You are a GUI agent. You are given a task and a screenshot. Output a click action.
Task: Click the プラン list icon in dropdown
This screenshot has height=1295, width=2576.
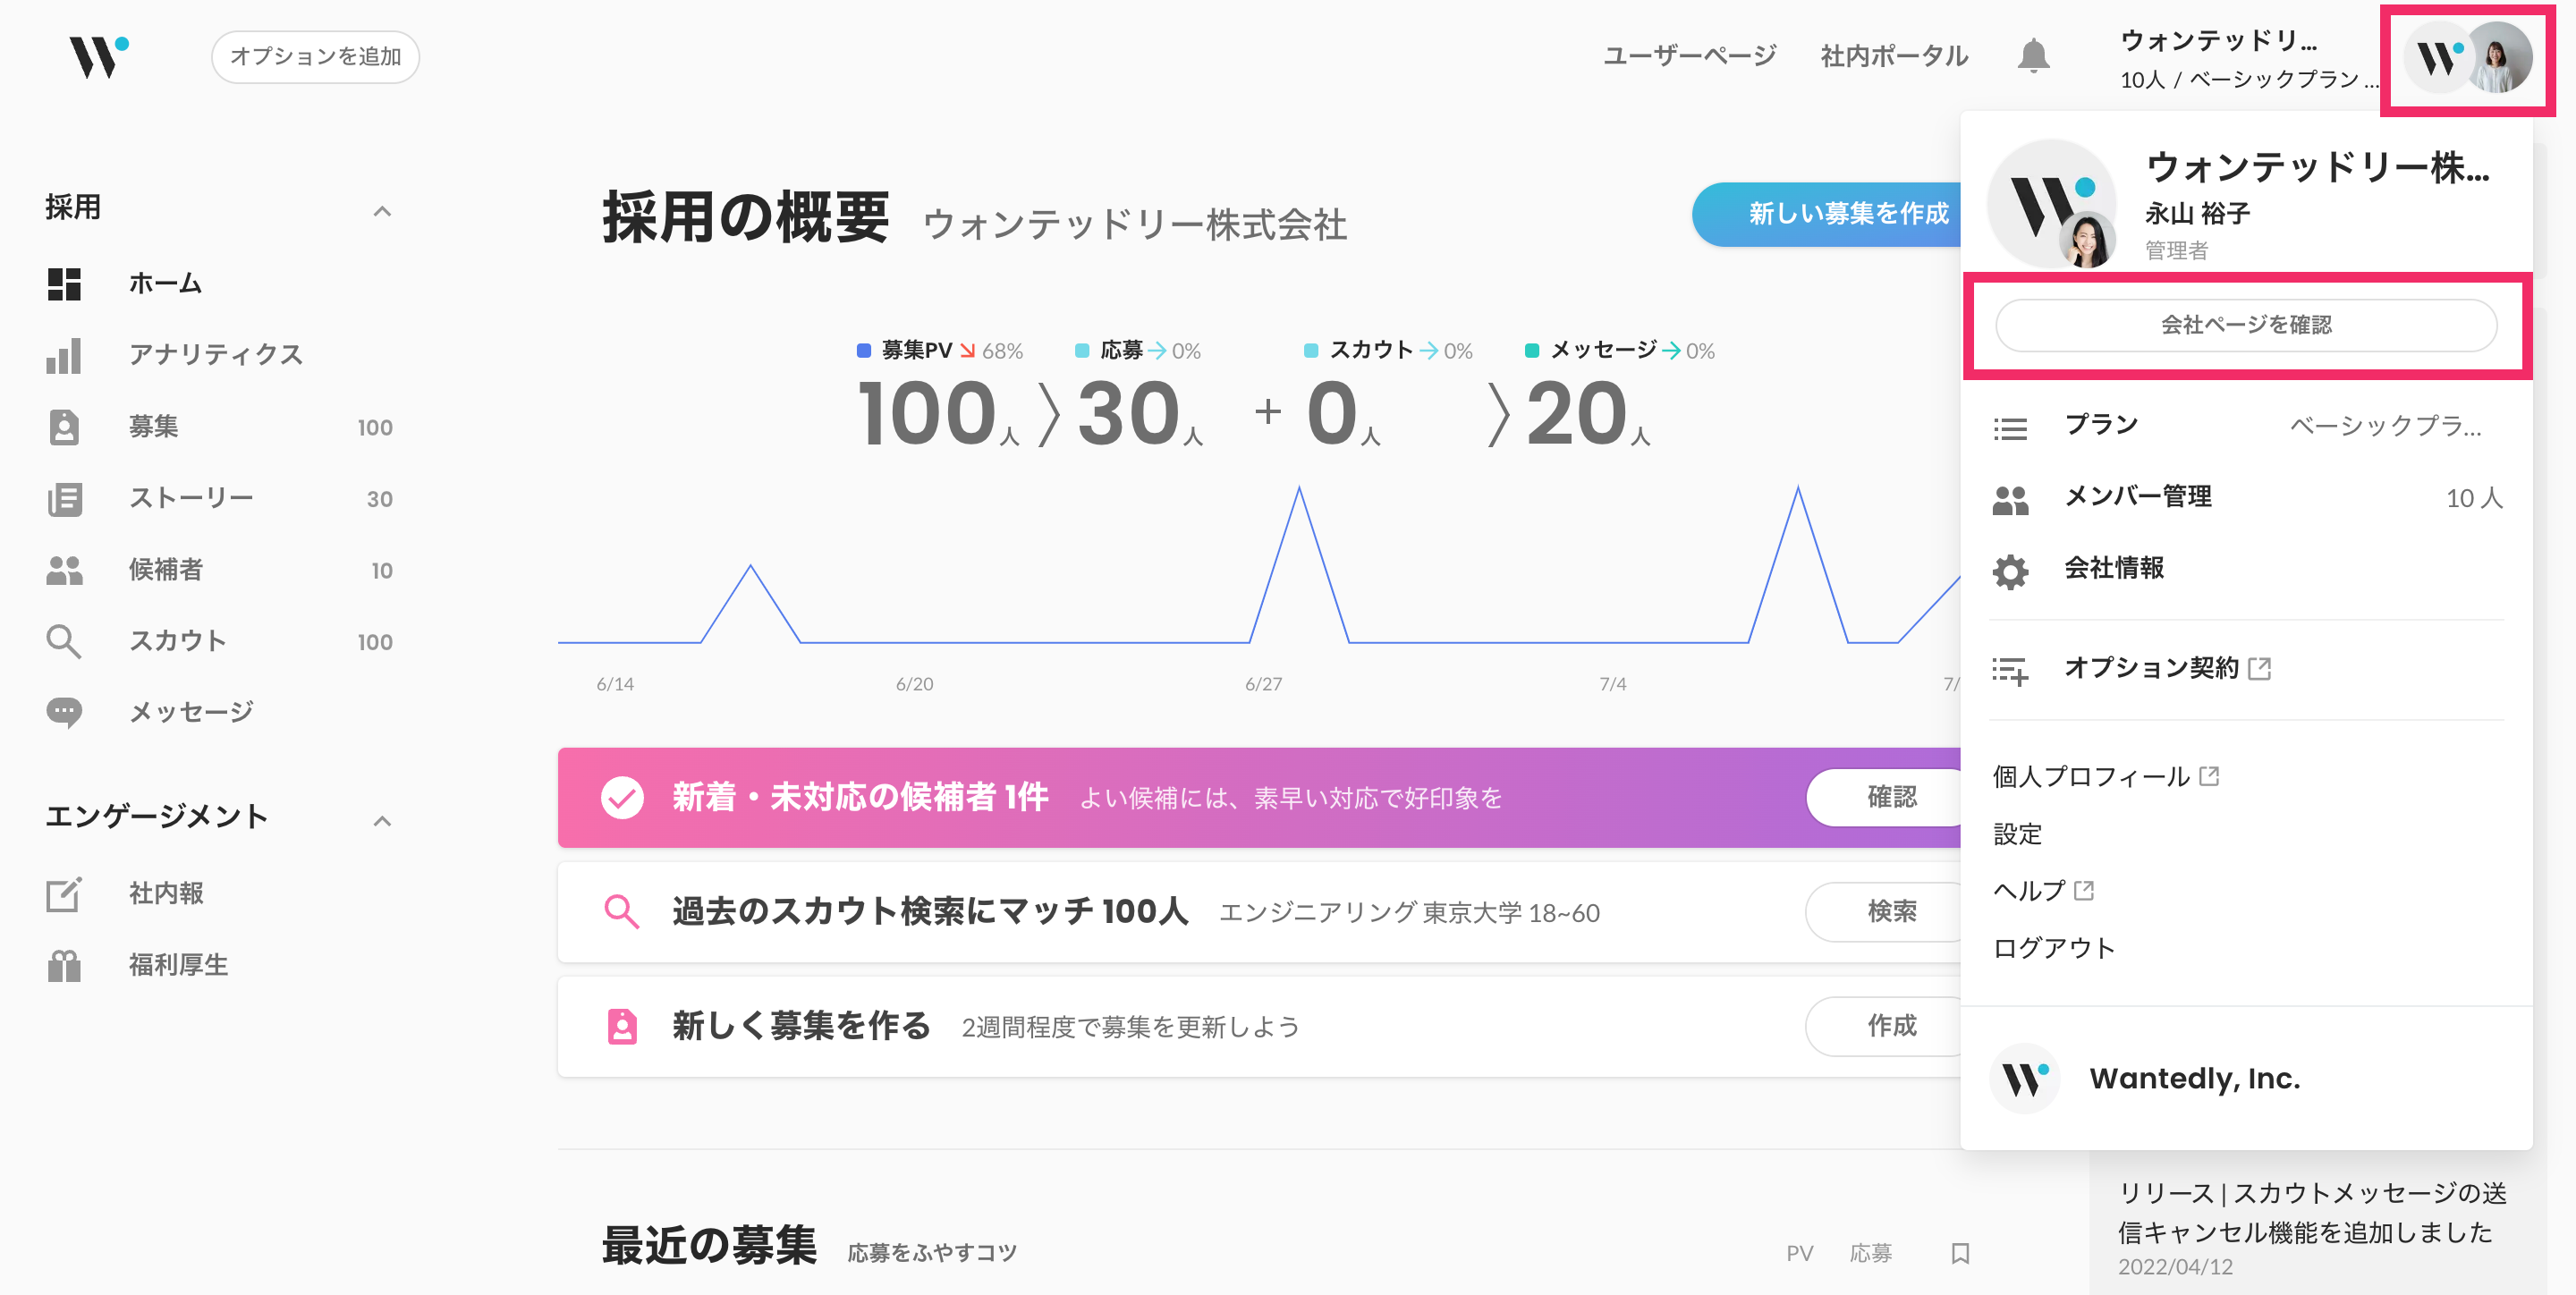click(2010, 428)
